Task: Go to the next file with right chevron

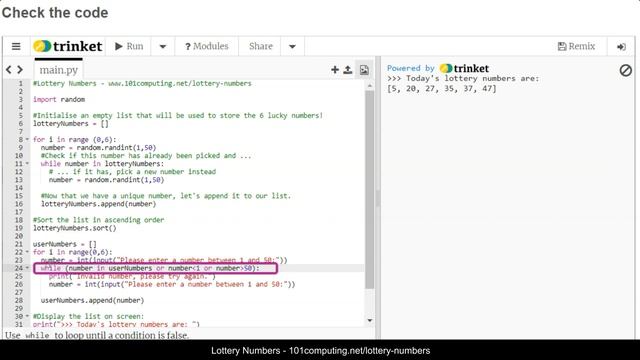Action: tap(20, 70)
